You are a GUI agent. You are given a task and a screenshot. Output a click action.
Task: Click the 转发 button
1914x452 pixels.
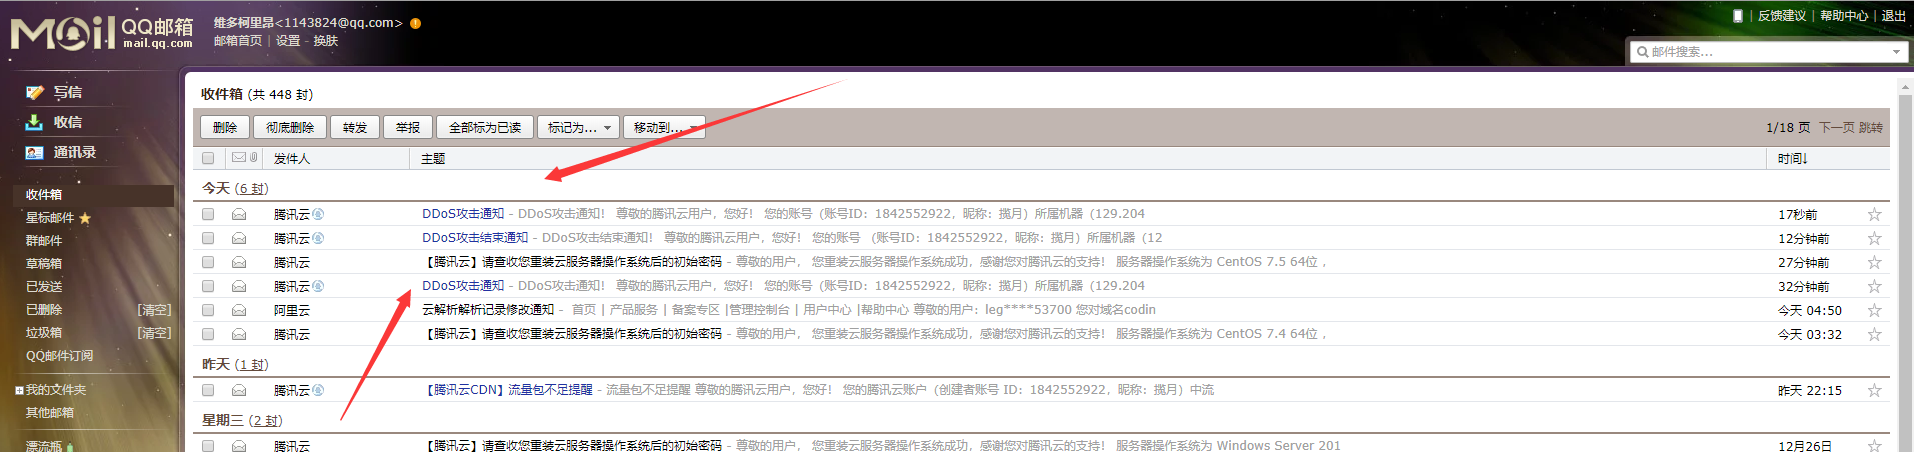(355, 127)
